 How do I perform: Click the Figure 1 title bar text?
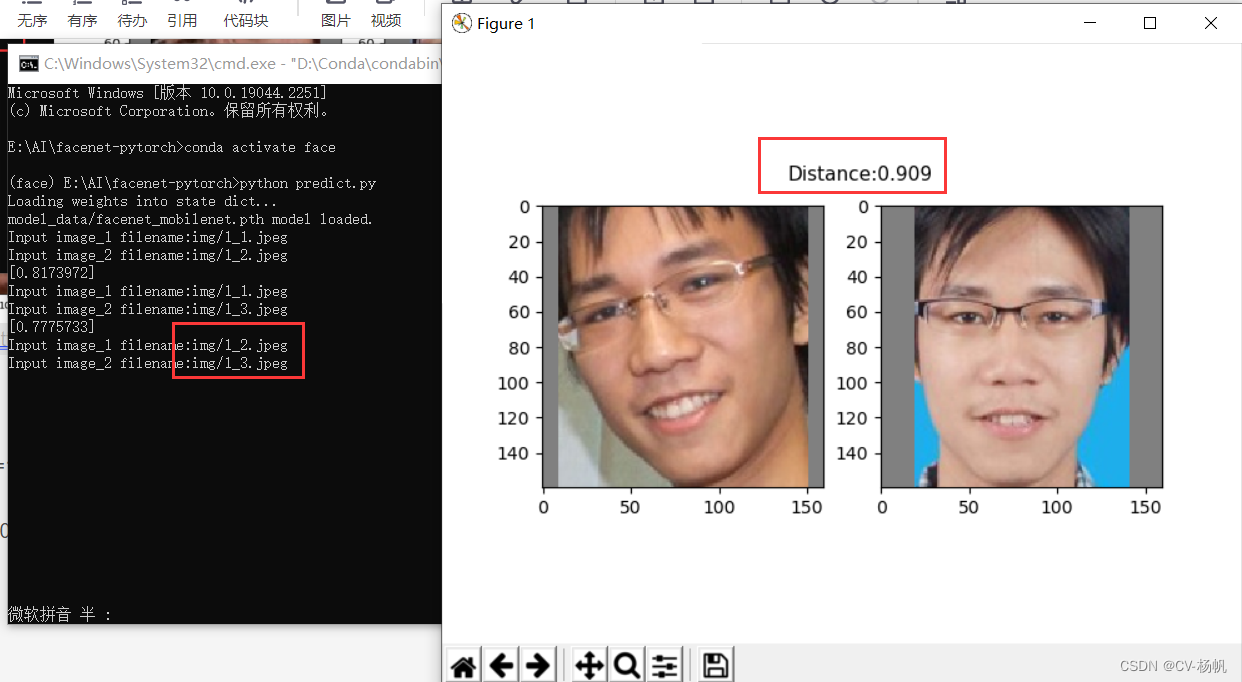click(506, 24)
